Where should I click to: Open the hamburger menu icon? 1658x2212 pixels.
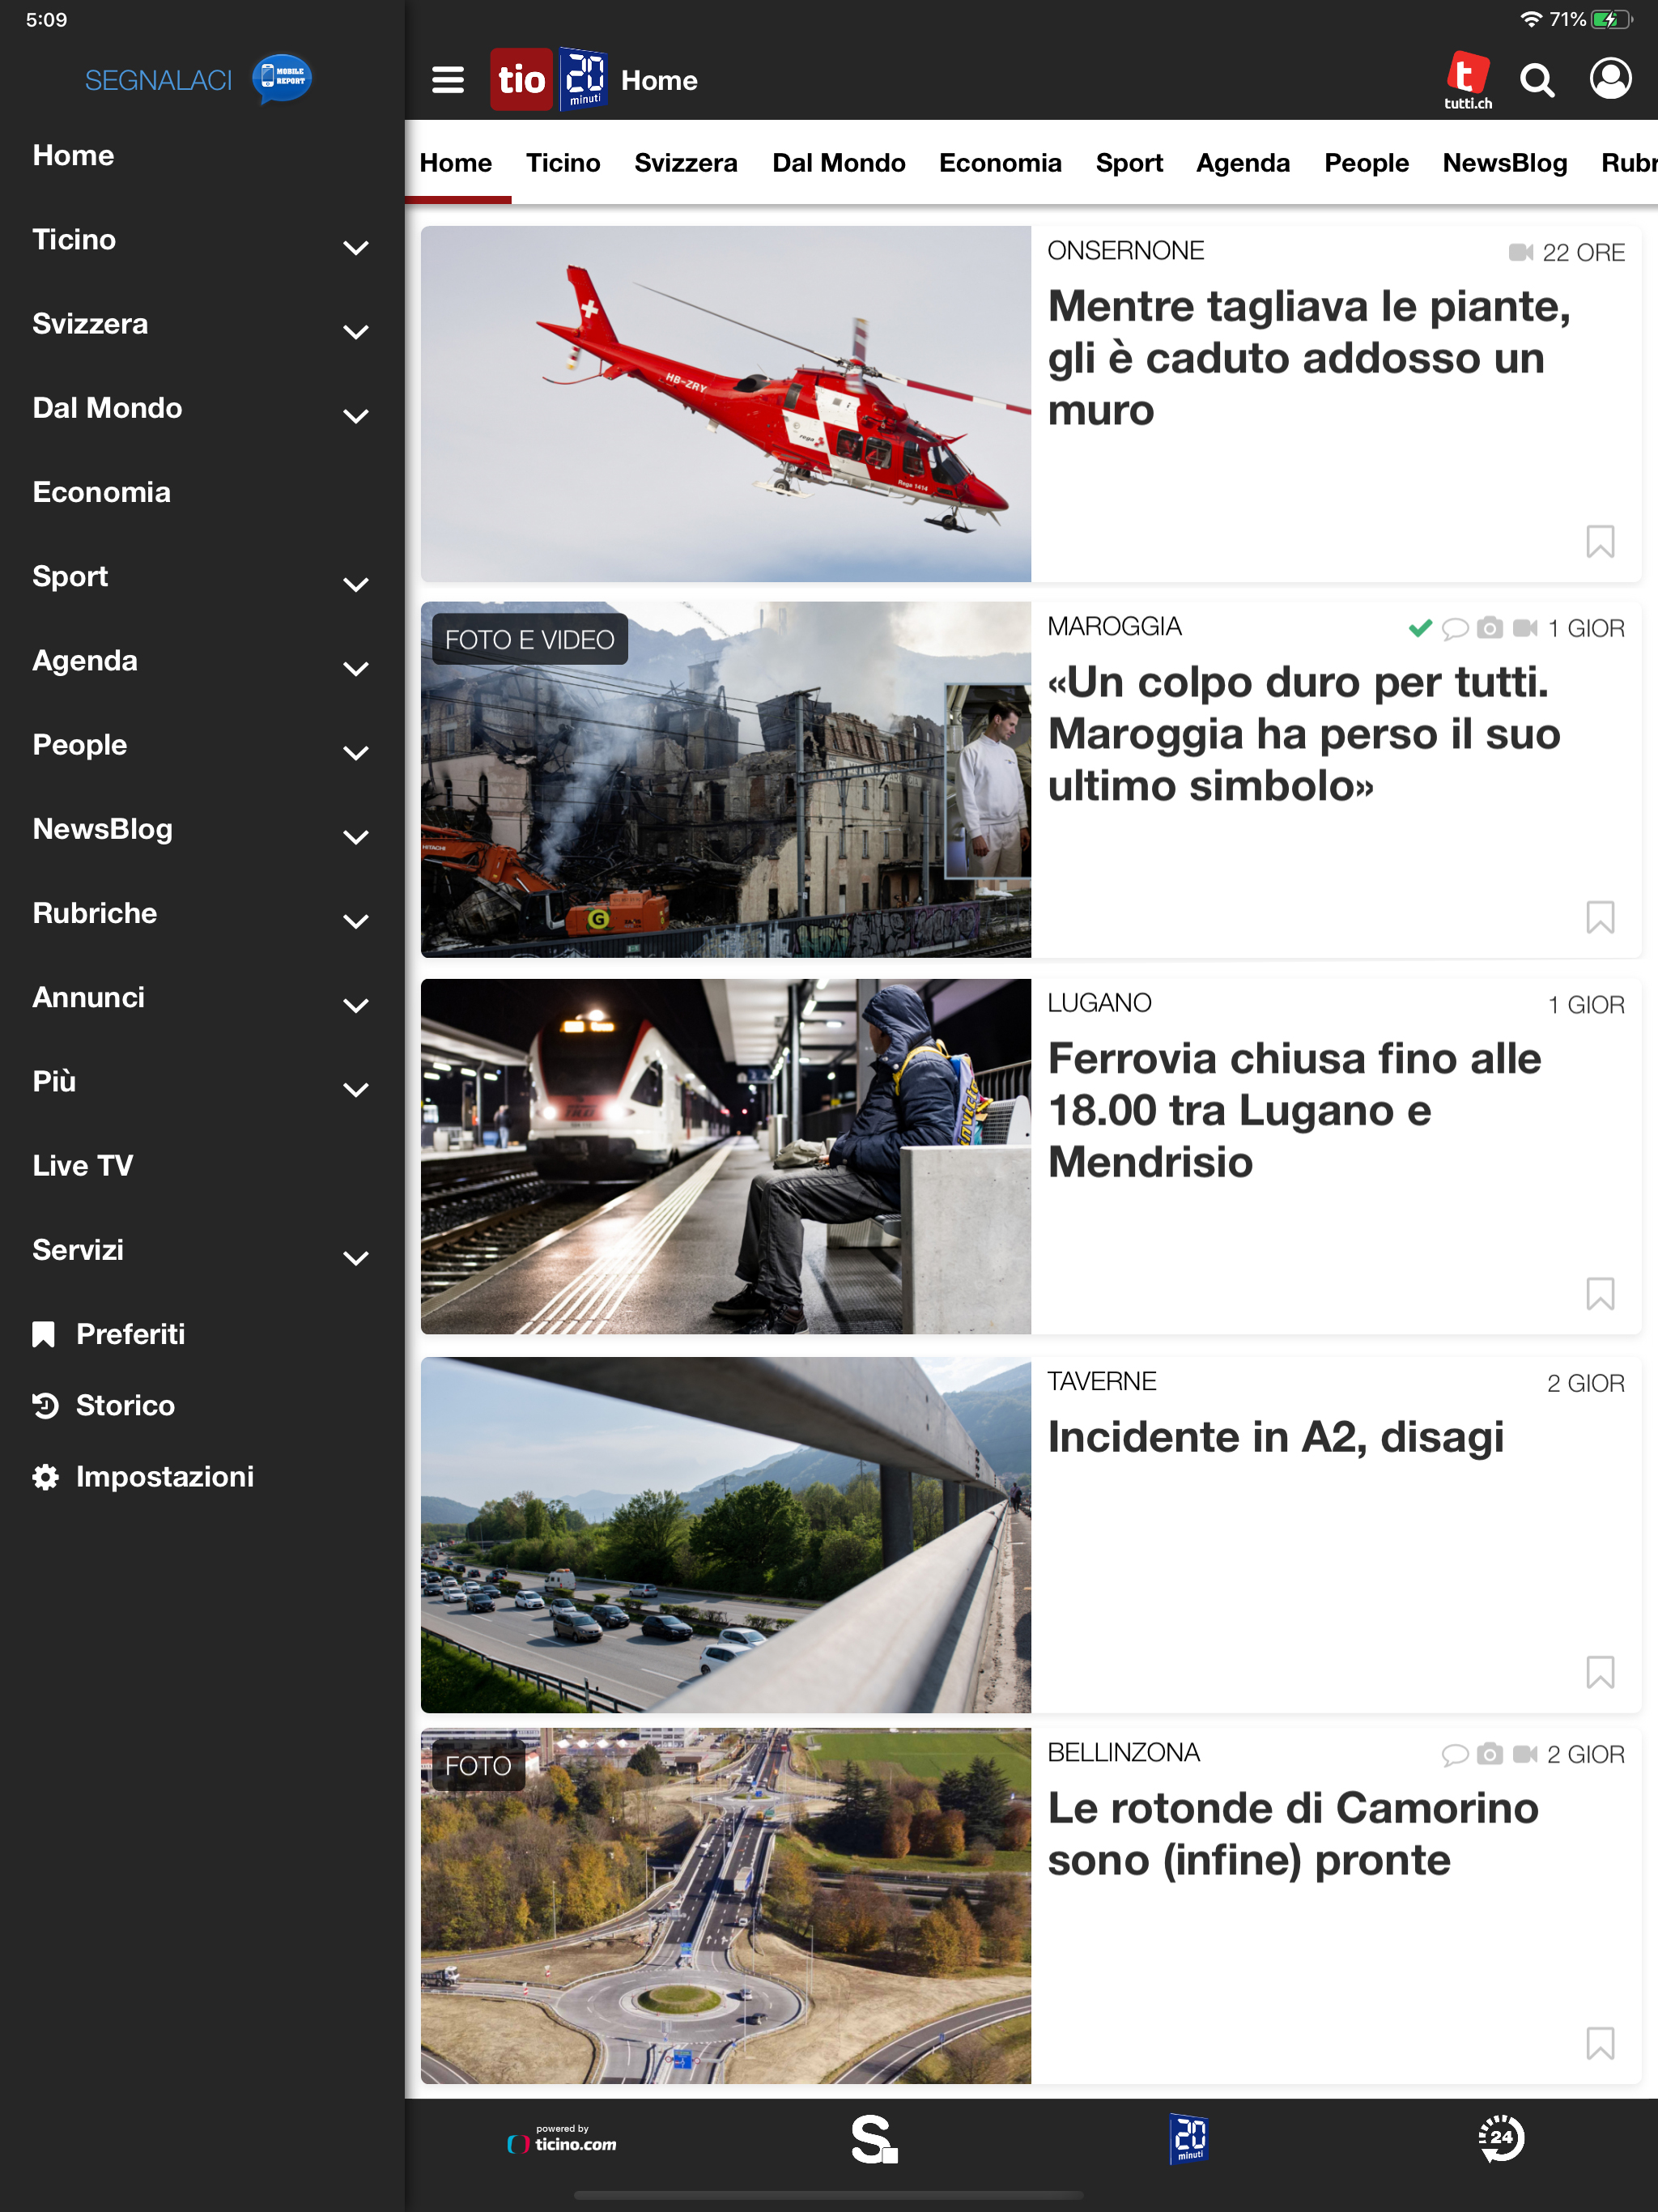coord(447,80)
